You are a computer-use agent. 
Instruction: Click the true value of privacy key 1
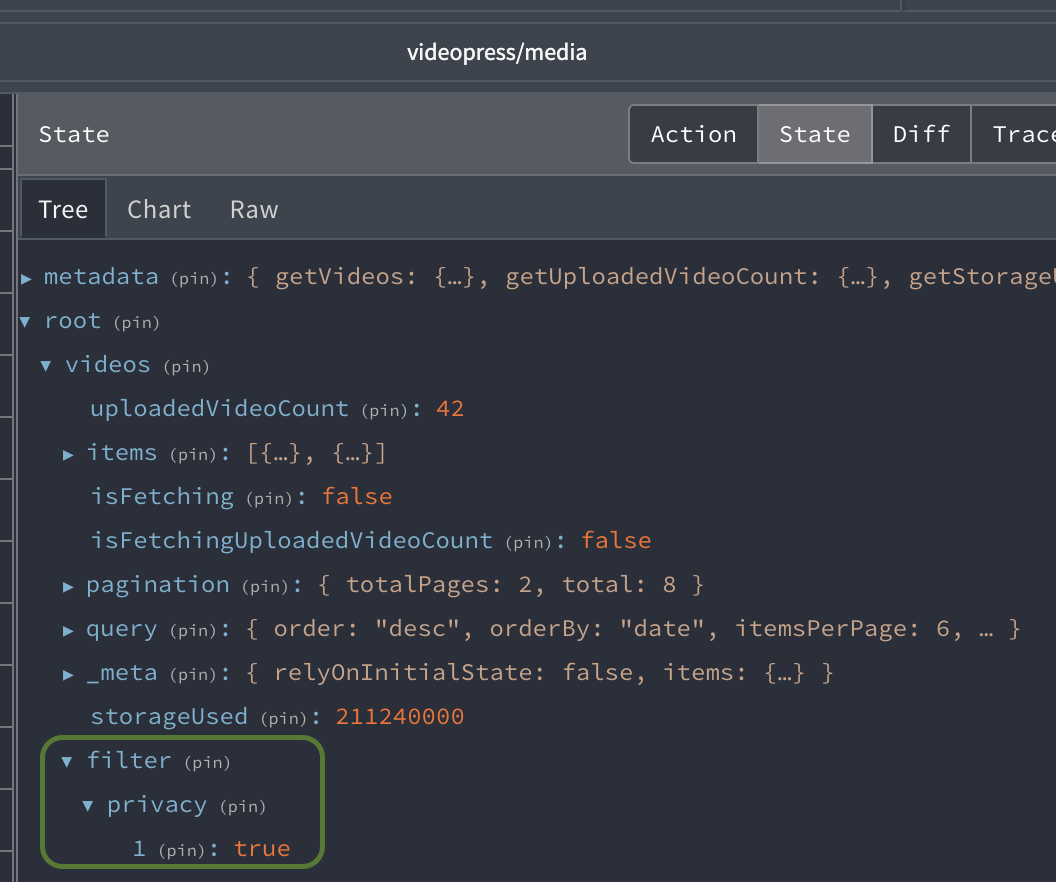(x=262, y=848)
